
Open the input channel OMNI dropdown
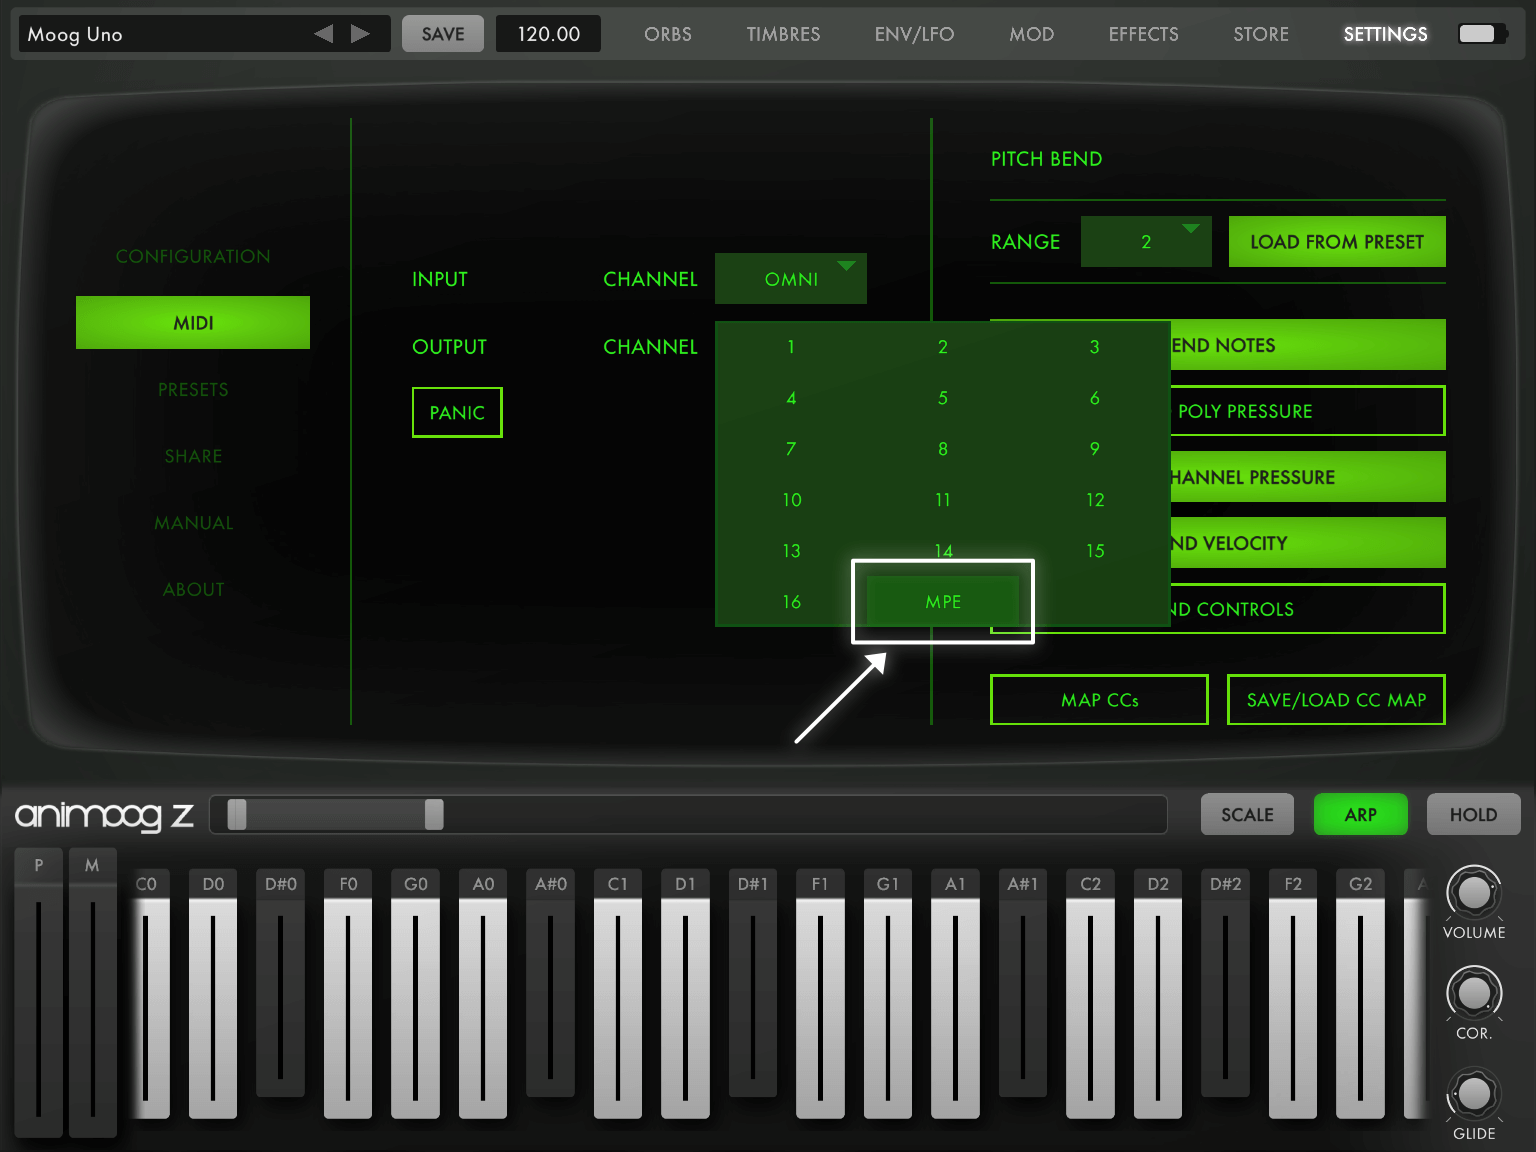[x=791, y=279]
